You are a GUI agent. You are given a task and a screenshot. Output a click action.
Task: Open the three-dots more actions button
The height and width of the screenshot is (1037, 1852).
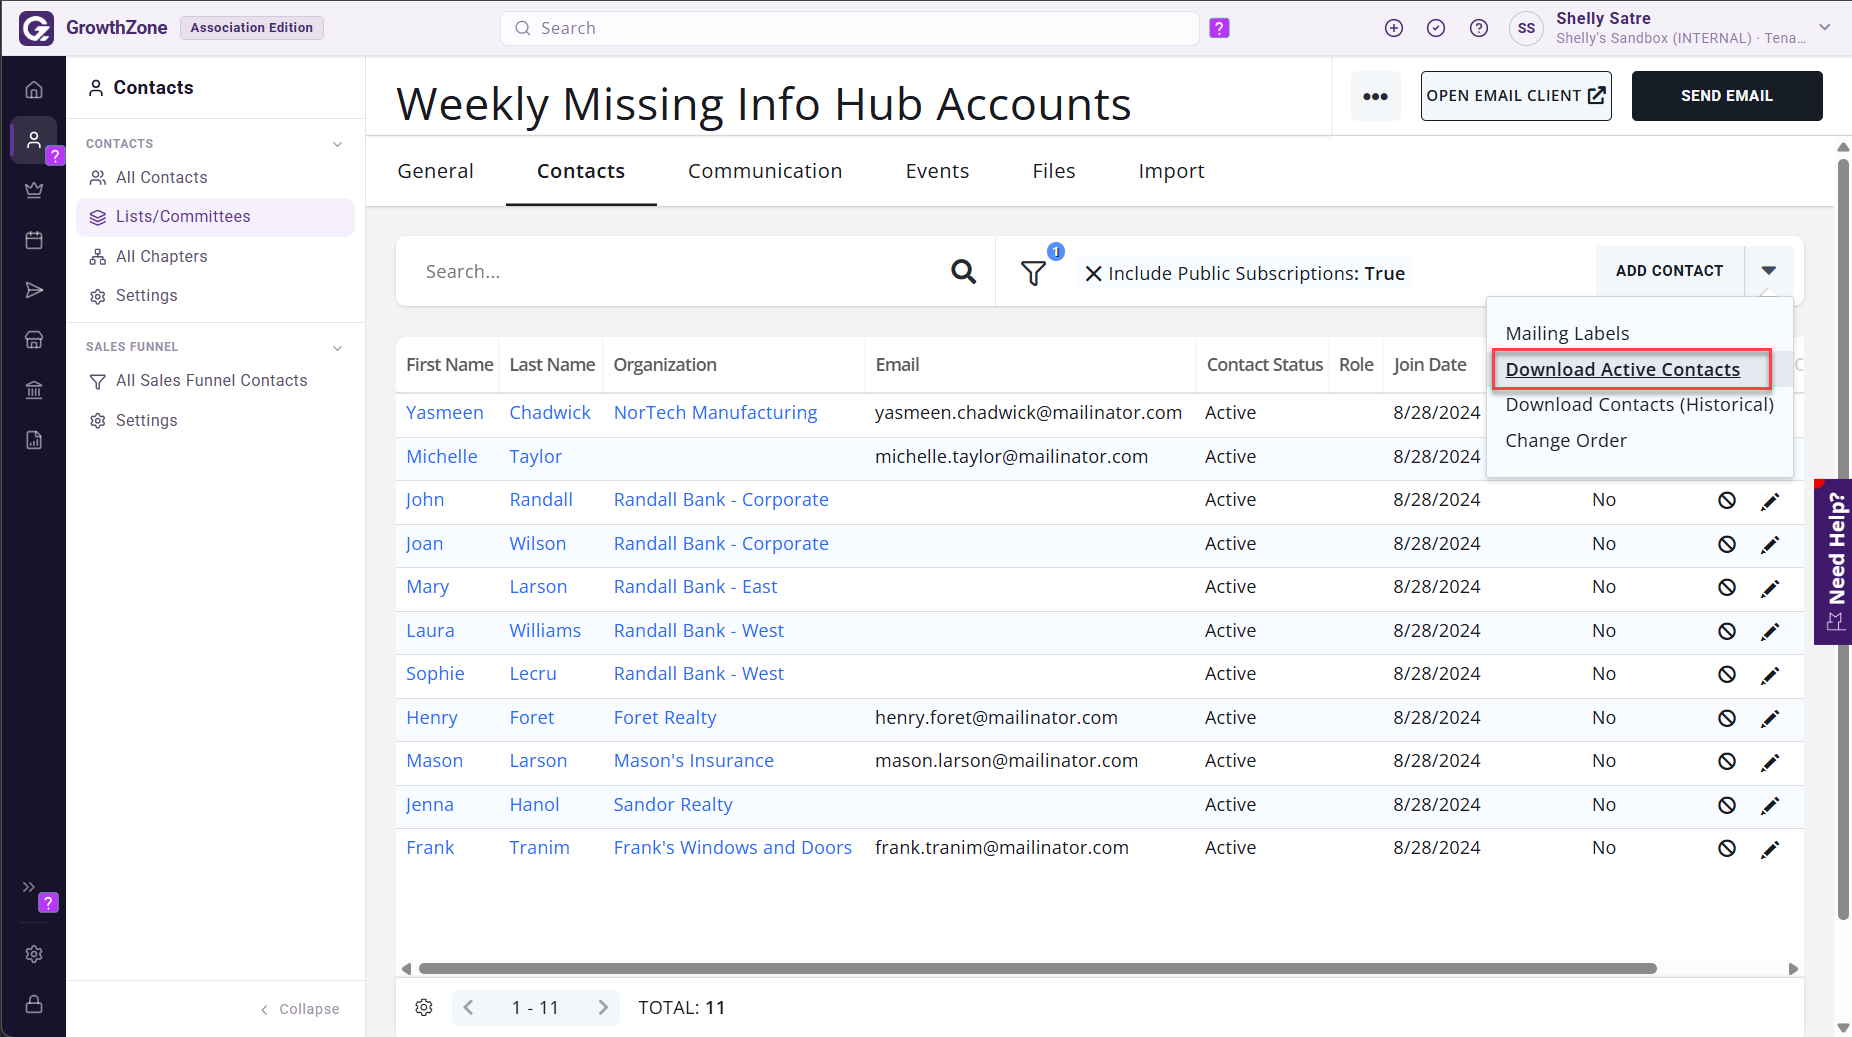click(1375, 96)
